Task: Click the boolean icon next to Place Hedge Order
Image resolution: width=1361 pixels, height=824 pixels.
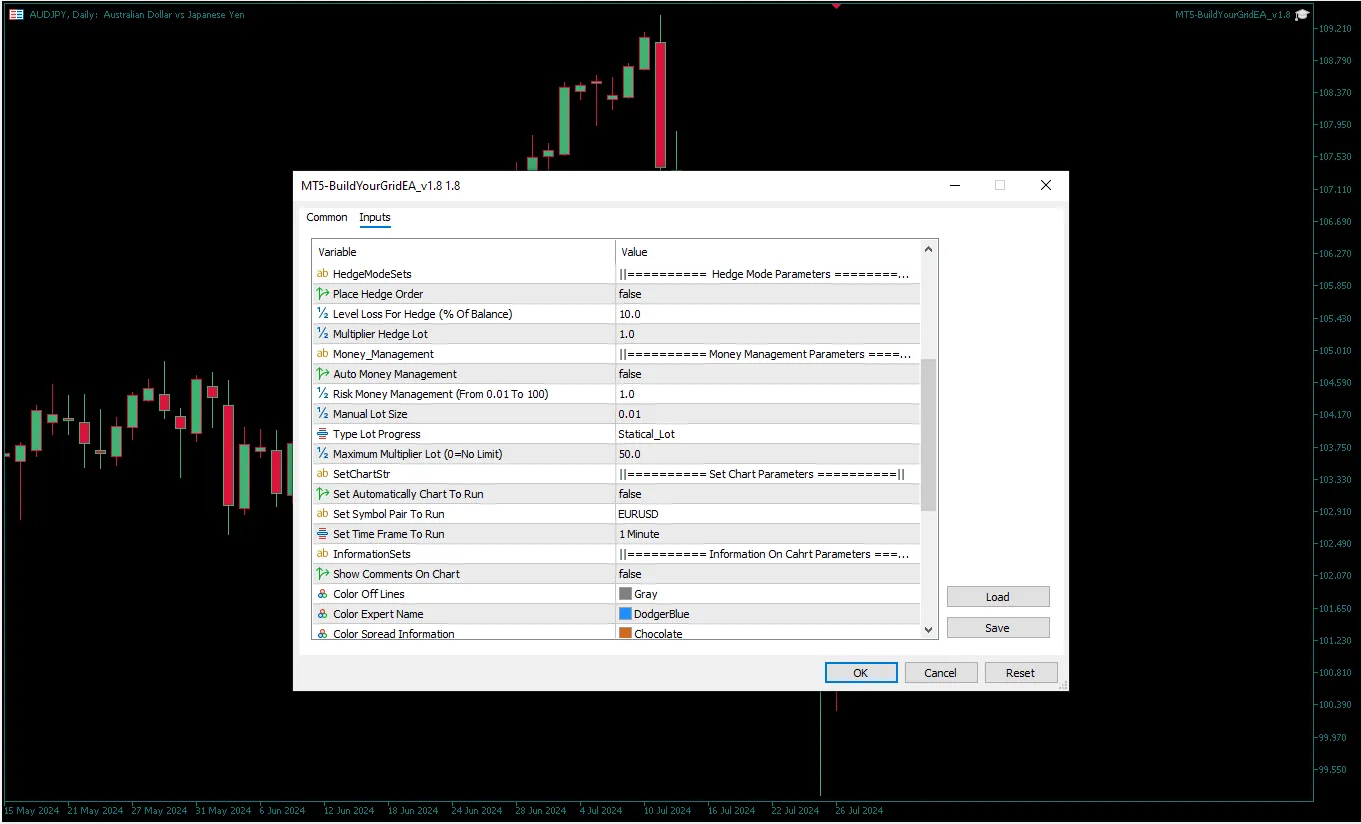Action: pos(323,294)
